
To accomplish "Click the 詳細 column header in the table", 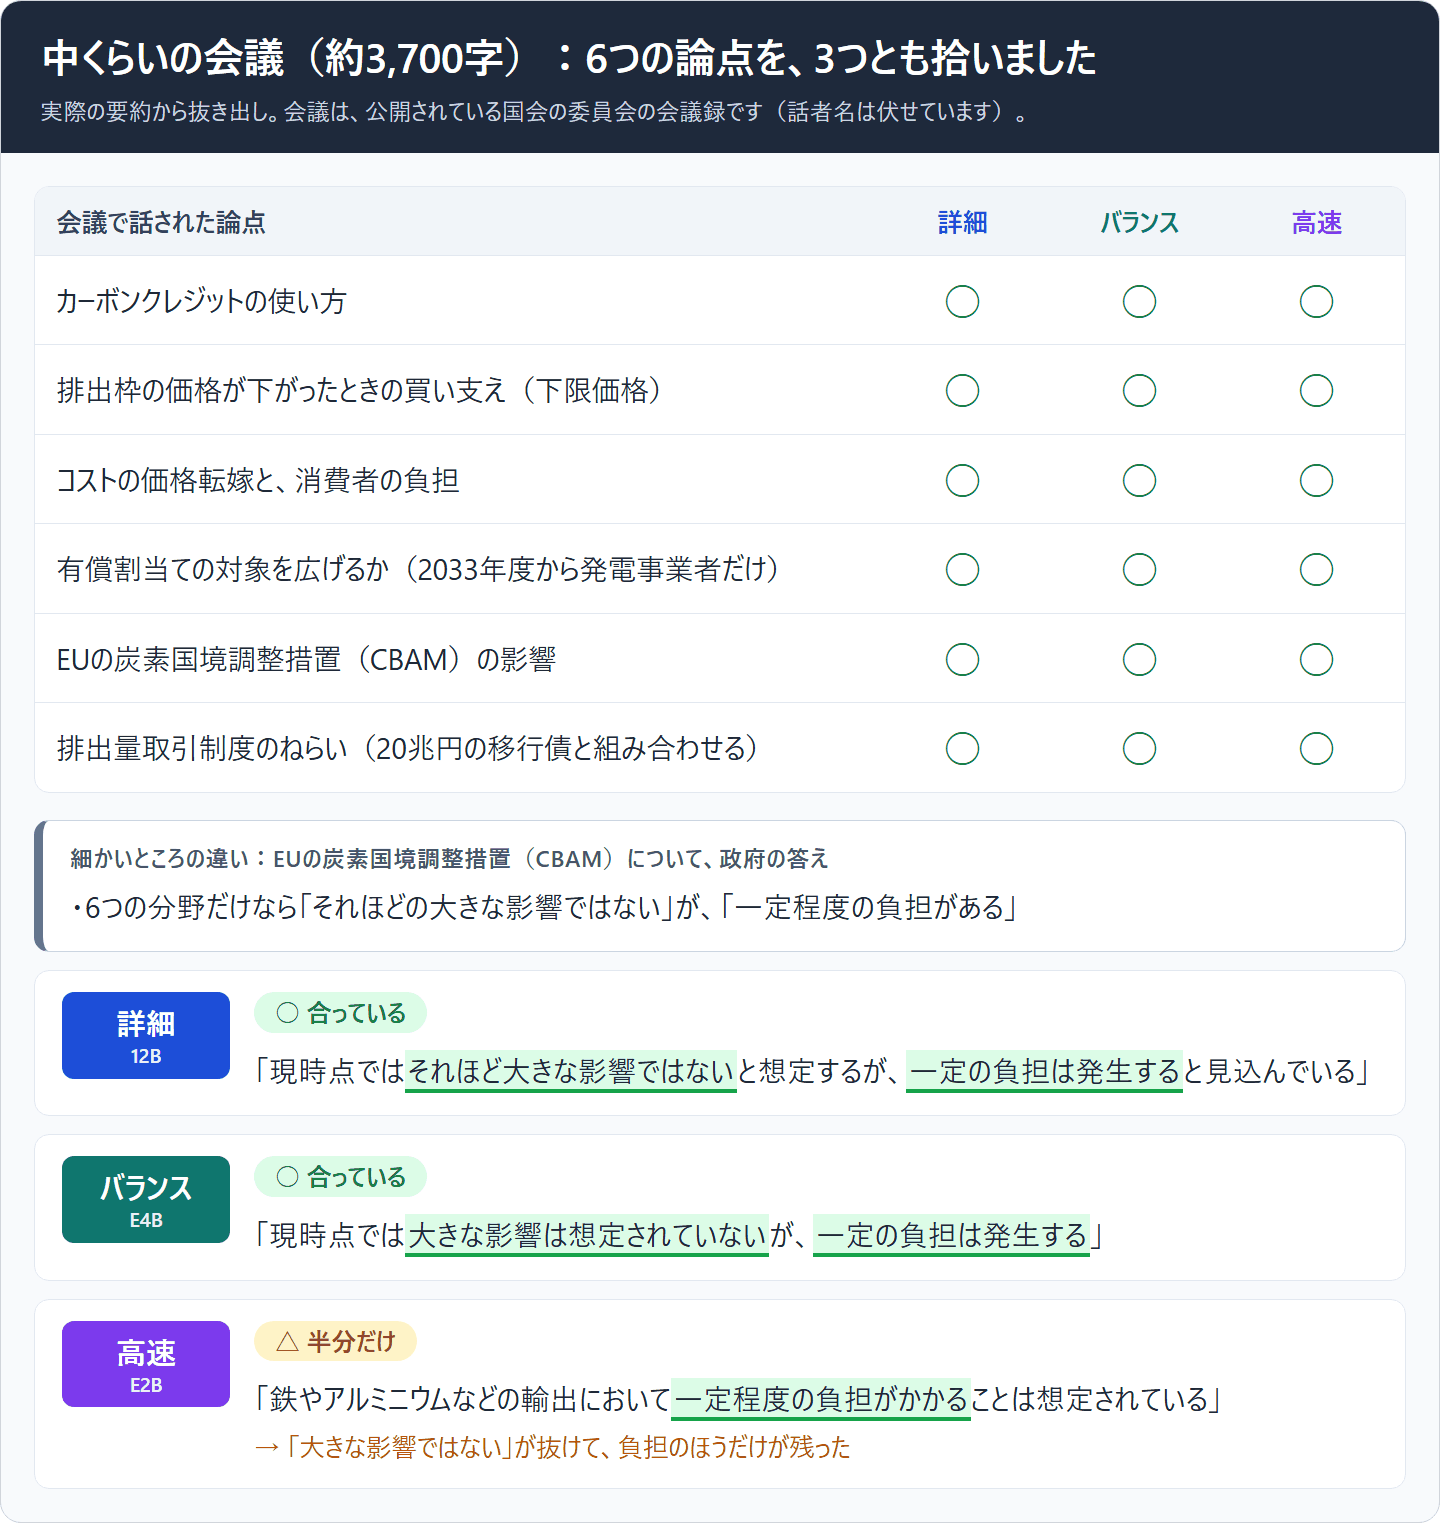I will point(962,222).
